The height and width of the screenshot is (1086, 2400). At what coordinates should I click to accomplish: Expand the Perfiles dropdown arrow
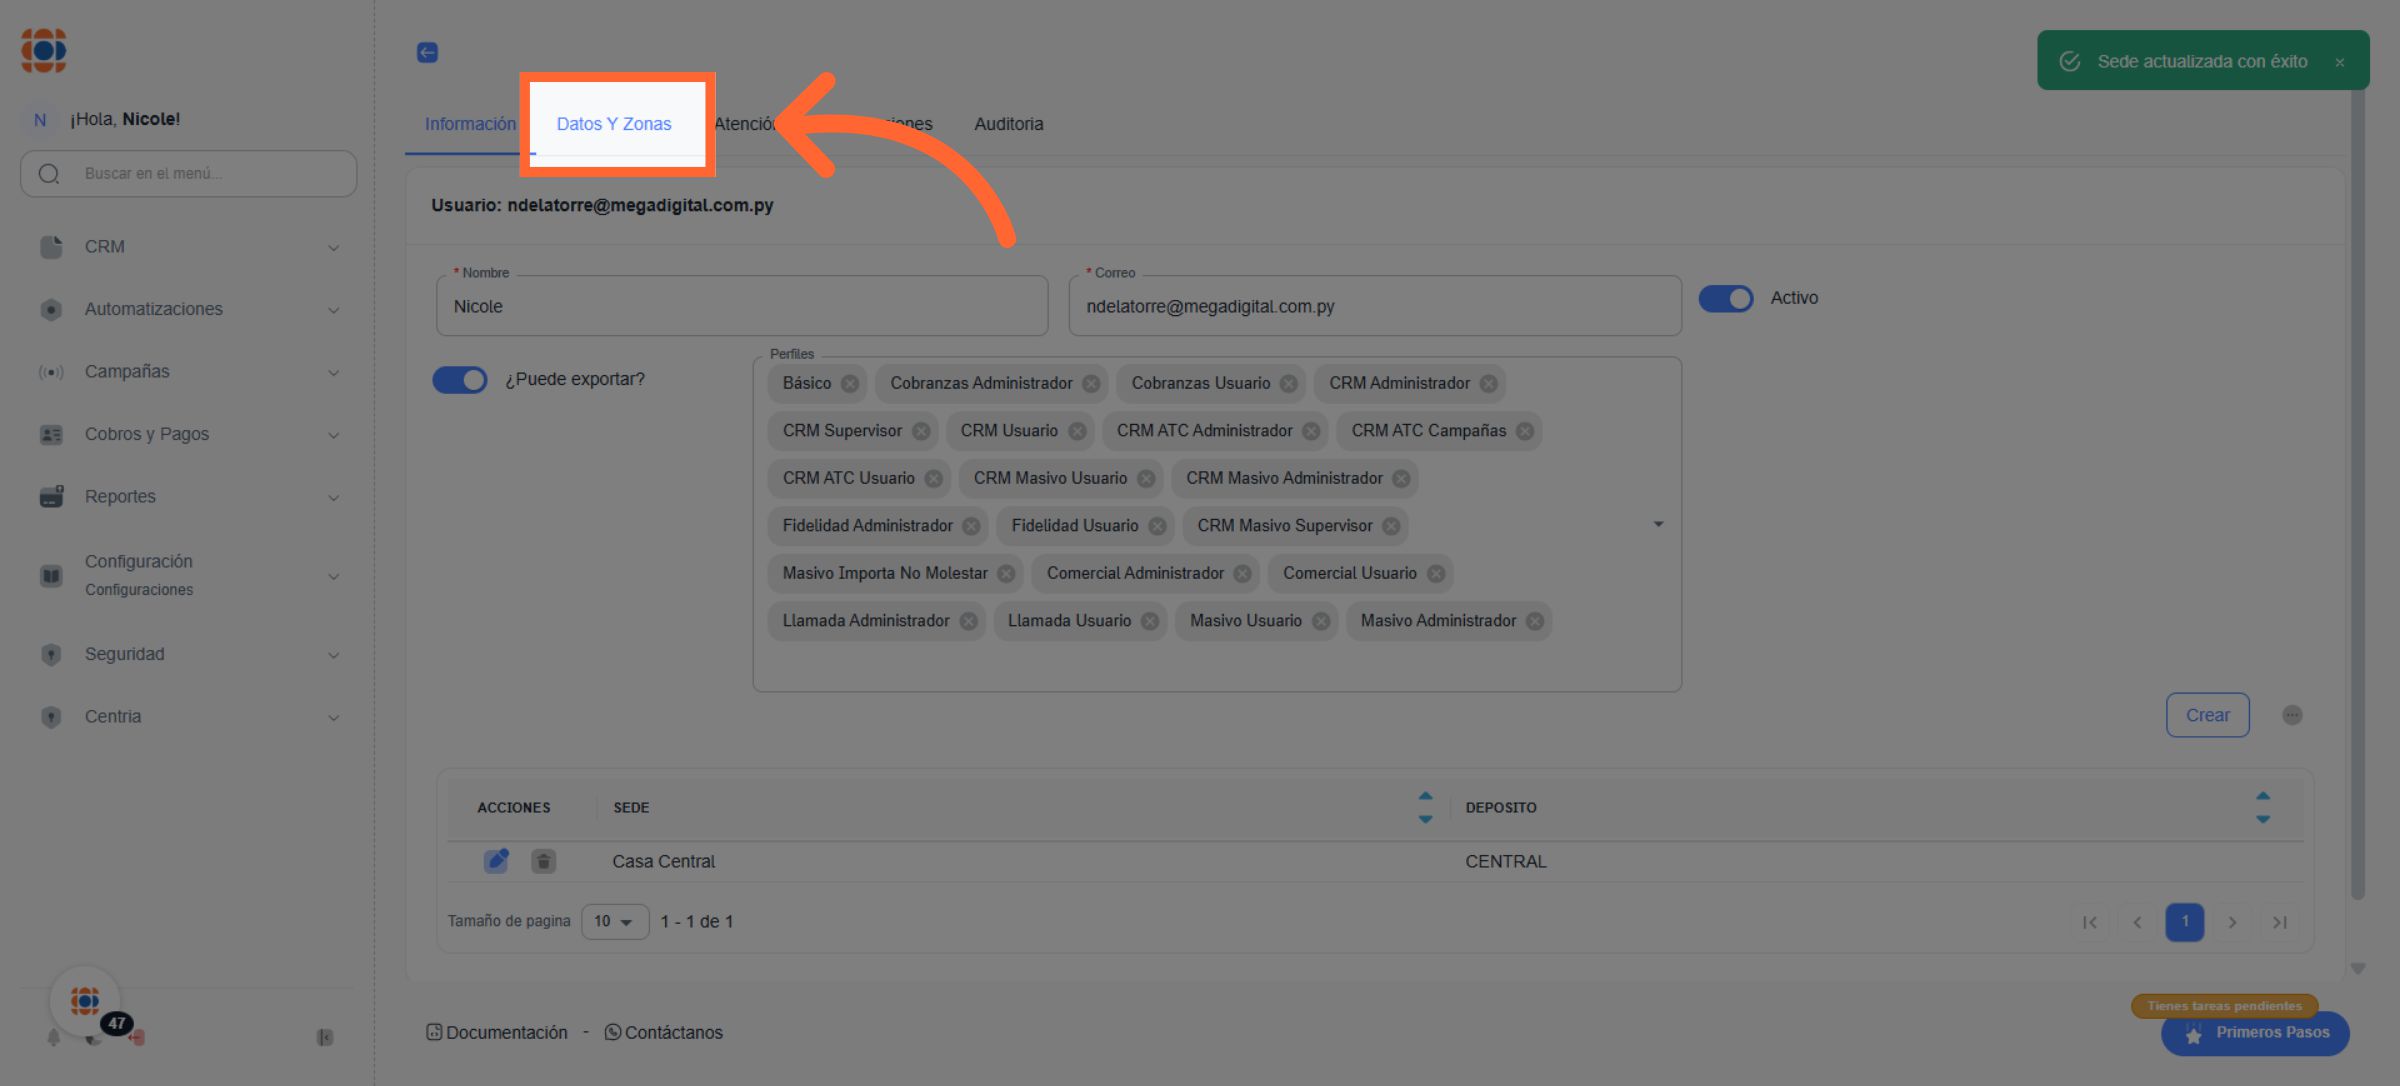point(1658,524)
